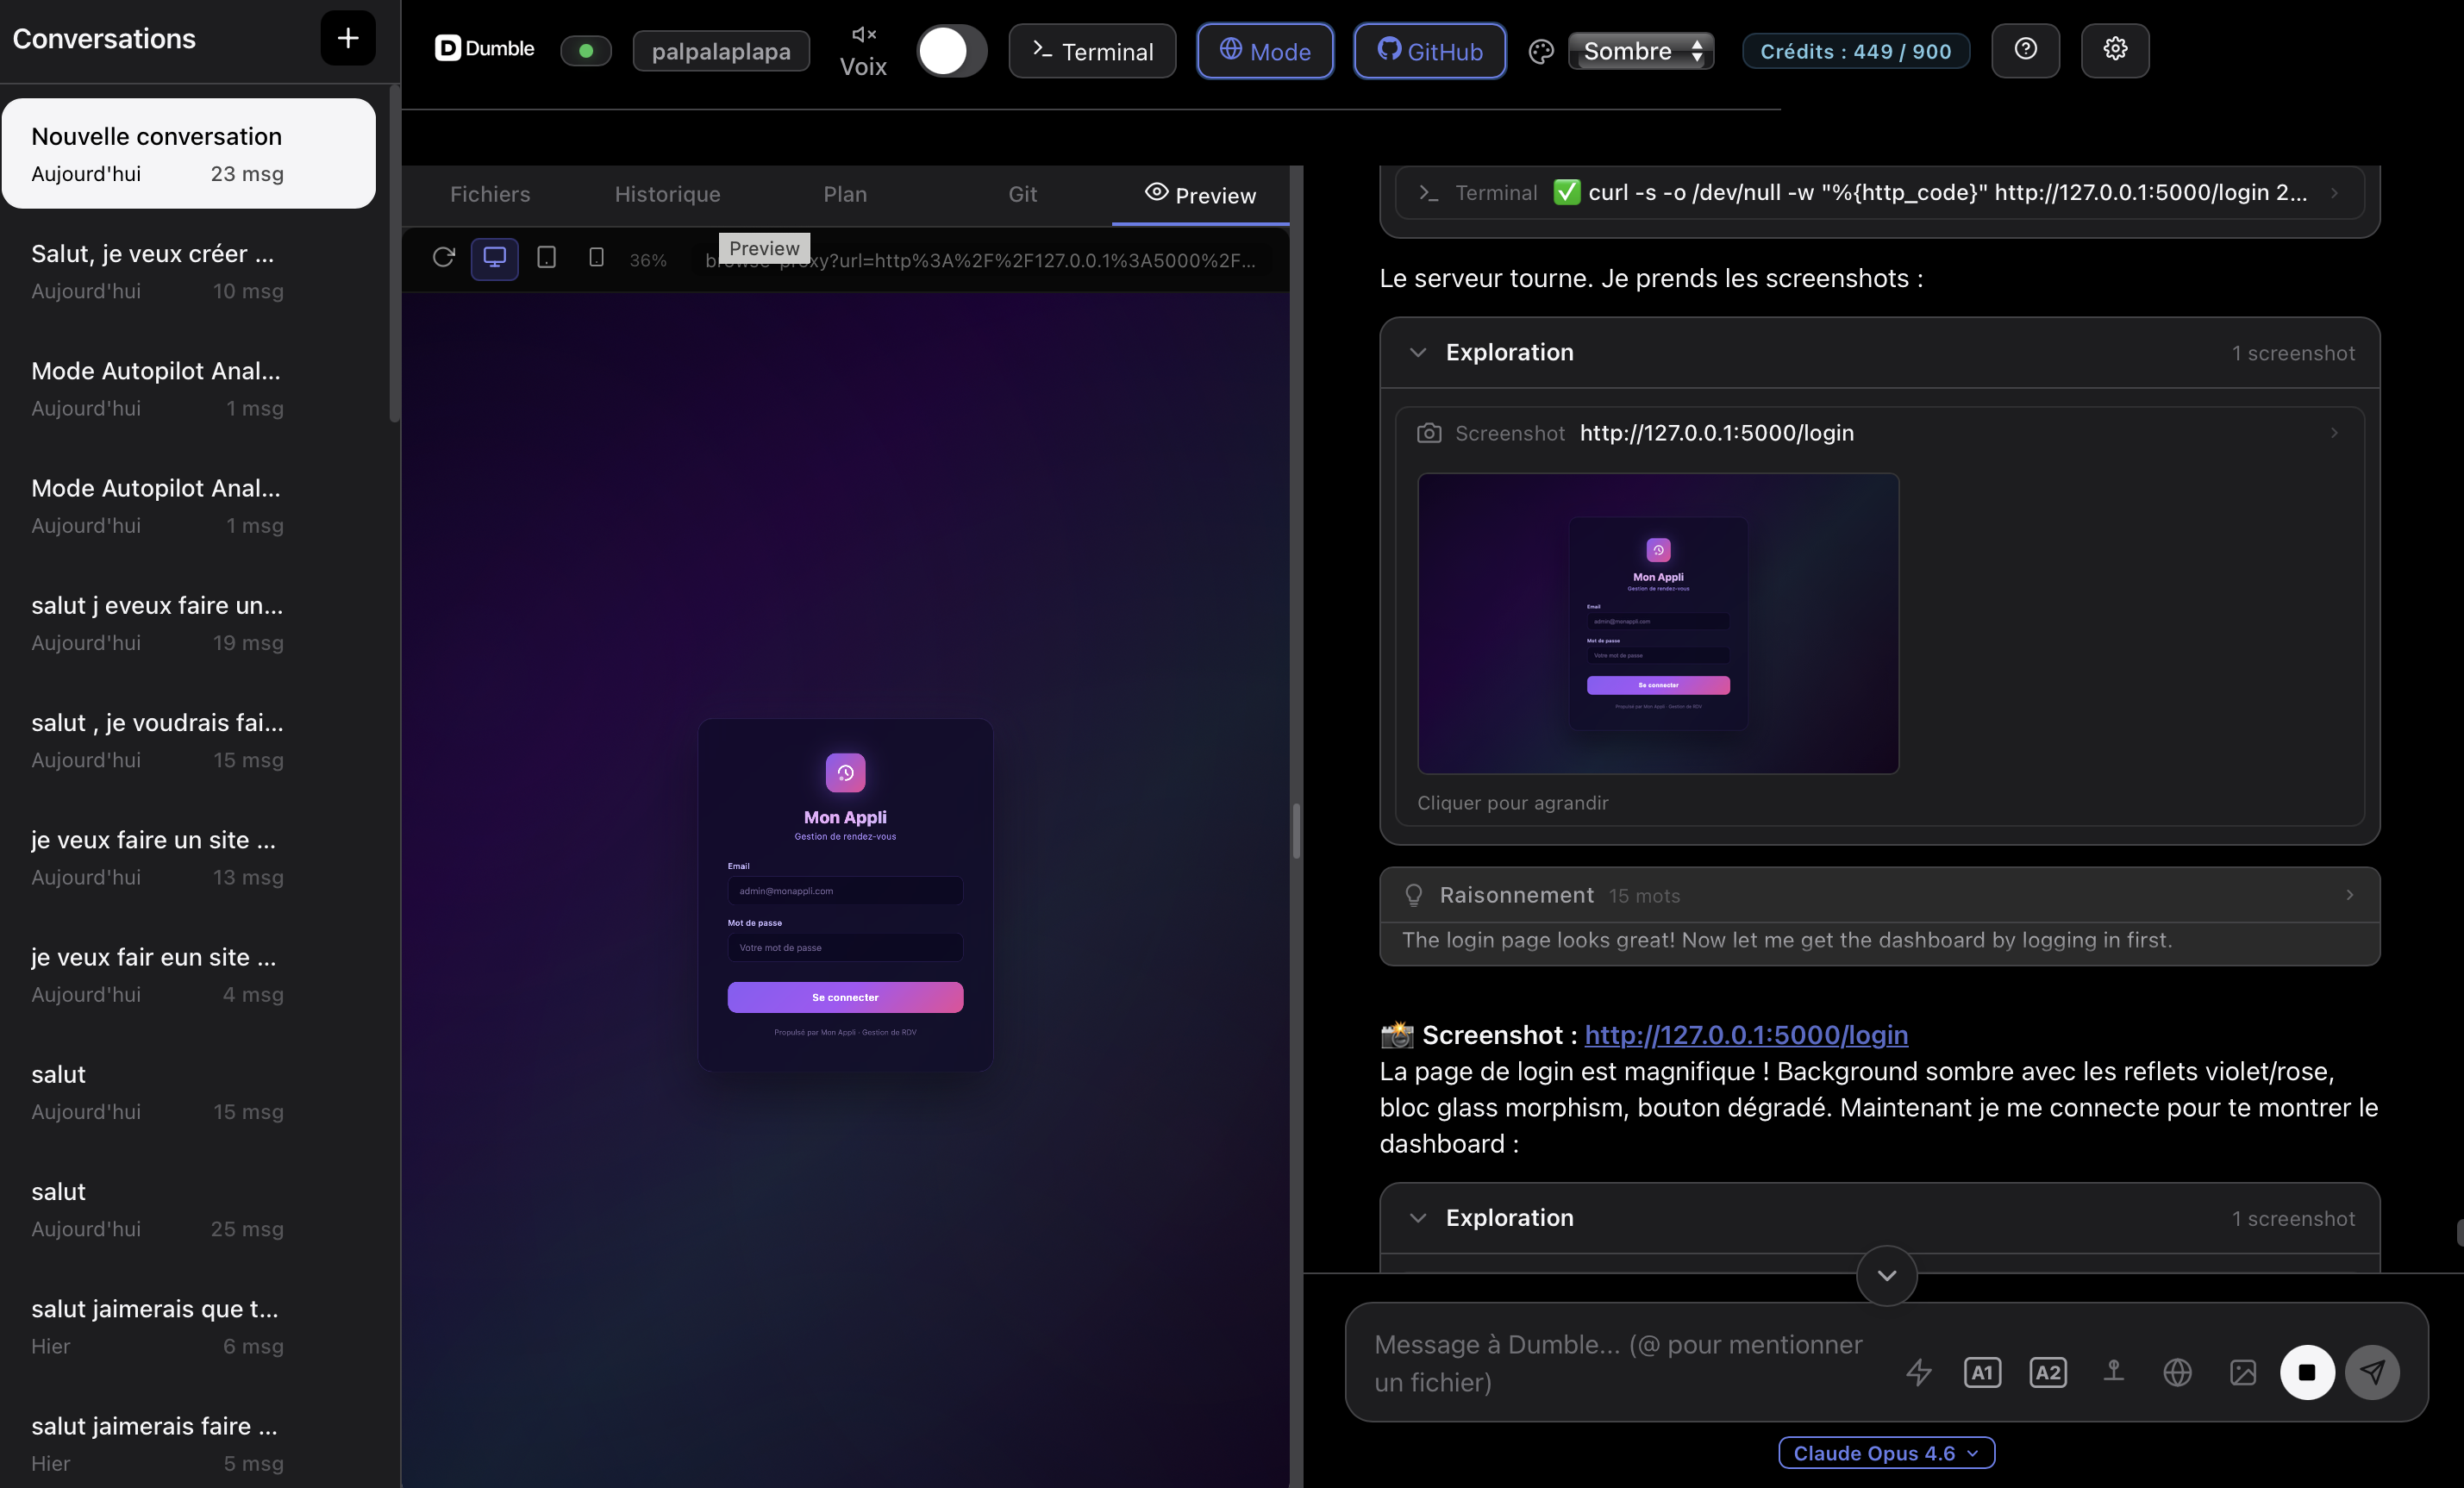The height and width of the screenshot is (1488, 2464).
Task: Enable the A1 agent mode
Action: coord(1983,1372)
